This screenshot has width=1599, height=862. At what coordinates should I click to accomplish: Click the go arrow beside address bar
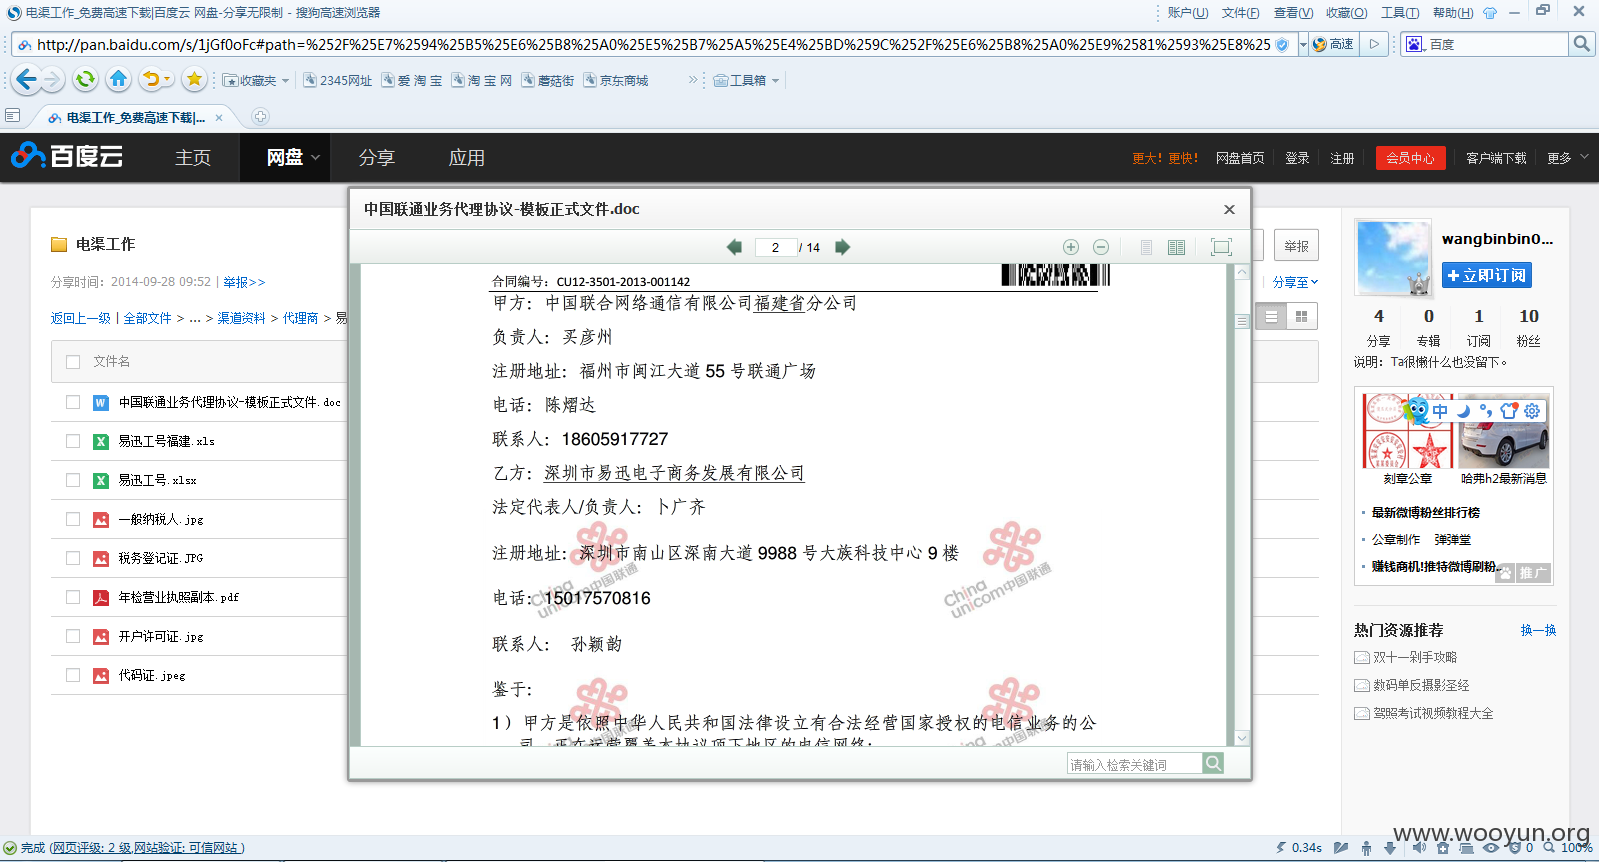click(1375, 44)
